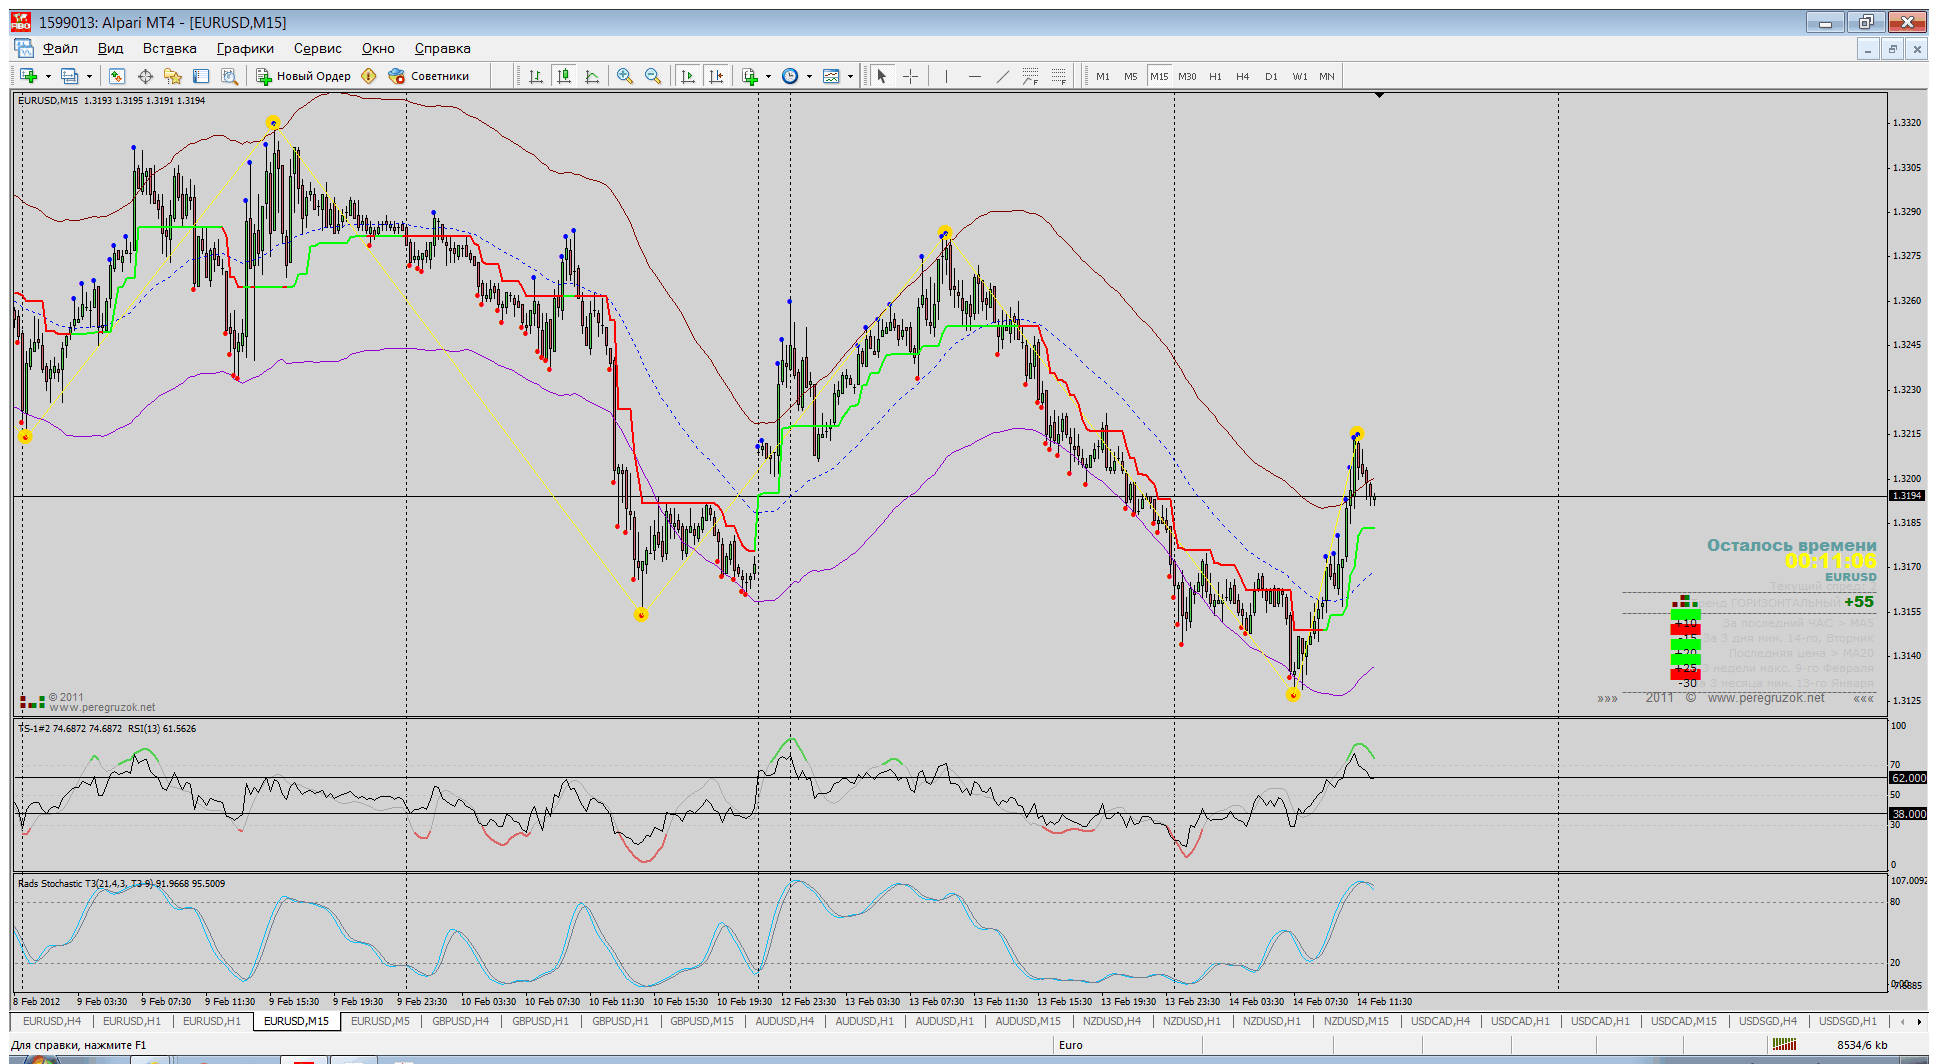Set the timeframe to H4 in toolbar
Image resolution: width=1938 pixels, height=1064 pixels.
pos(1243,76)
